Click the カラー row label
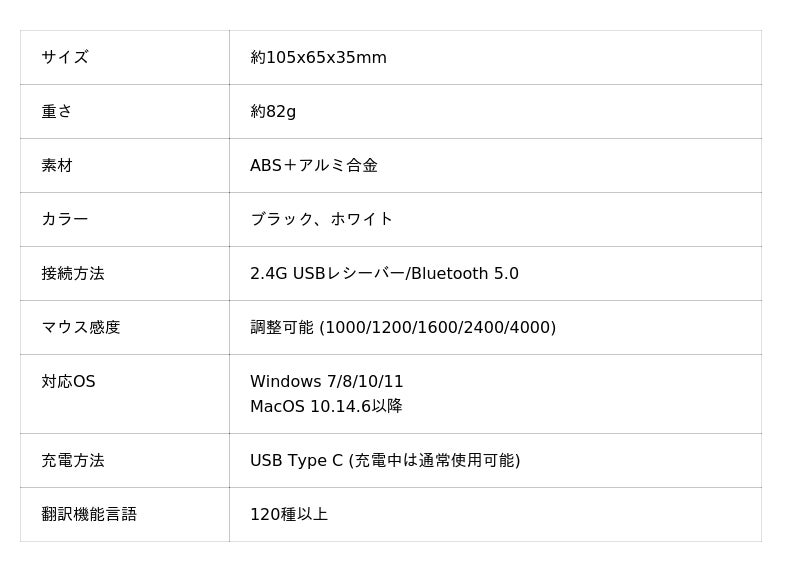The width and height of the screenshot is (800, 572). pyautogui.click(x=65, y=219)
